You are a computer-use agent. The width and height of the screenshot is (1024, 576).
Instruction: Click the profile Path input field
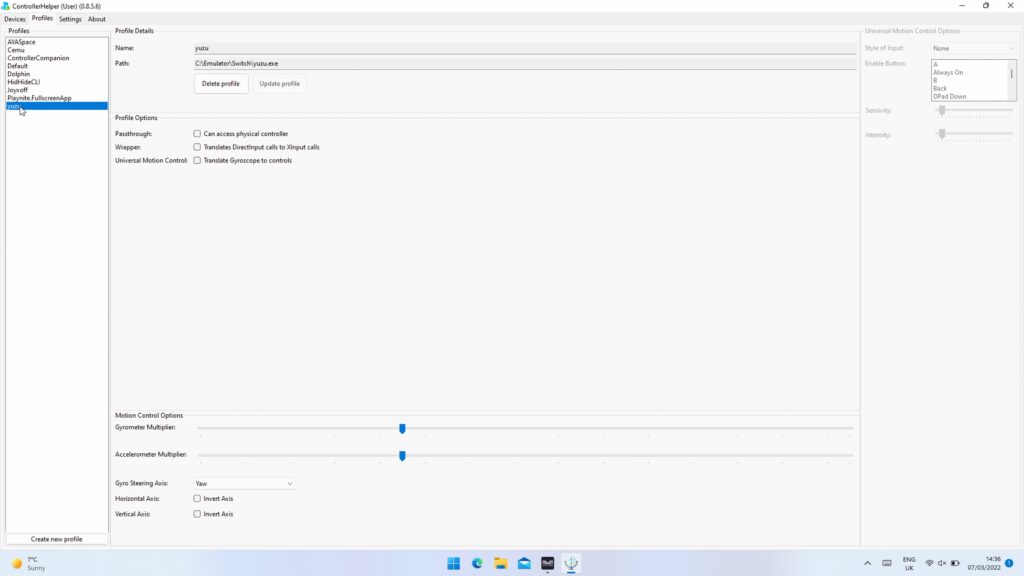tap(525, 64)
